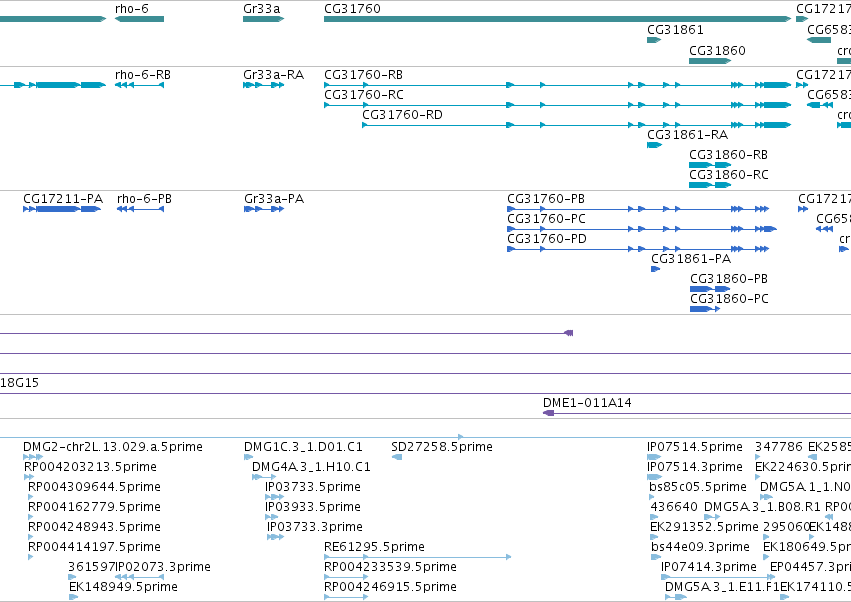Select transcript Gr33a-RA

(x=263, y=85)
